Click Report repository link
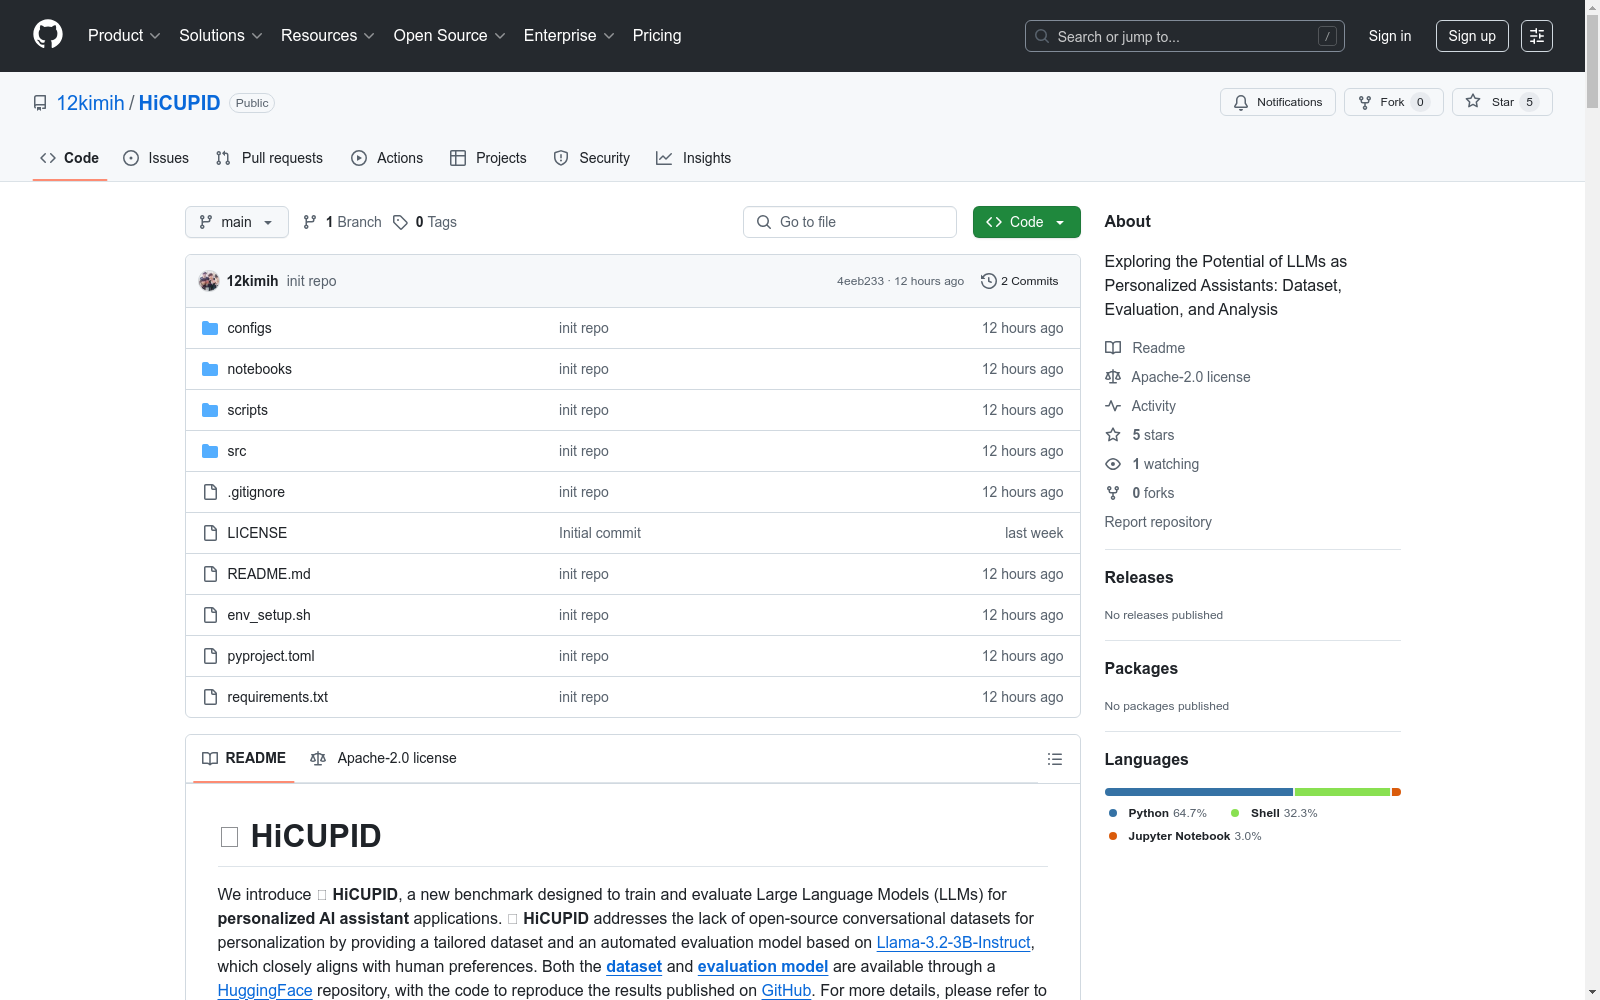1600x1000 pixels. pyautogui.click(x=1158, y=522)
